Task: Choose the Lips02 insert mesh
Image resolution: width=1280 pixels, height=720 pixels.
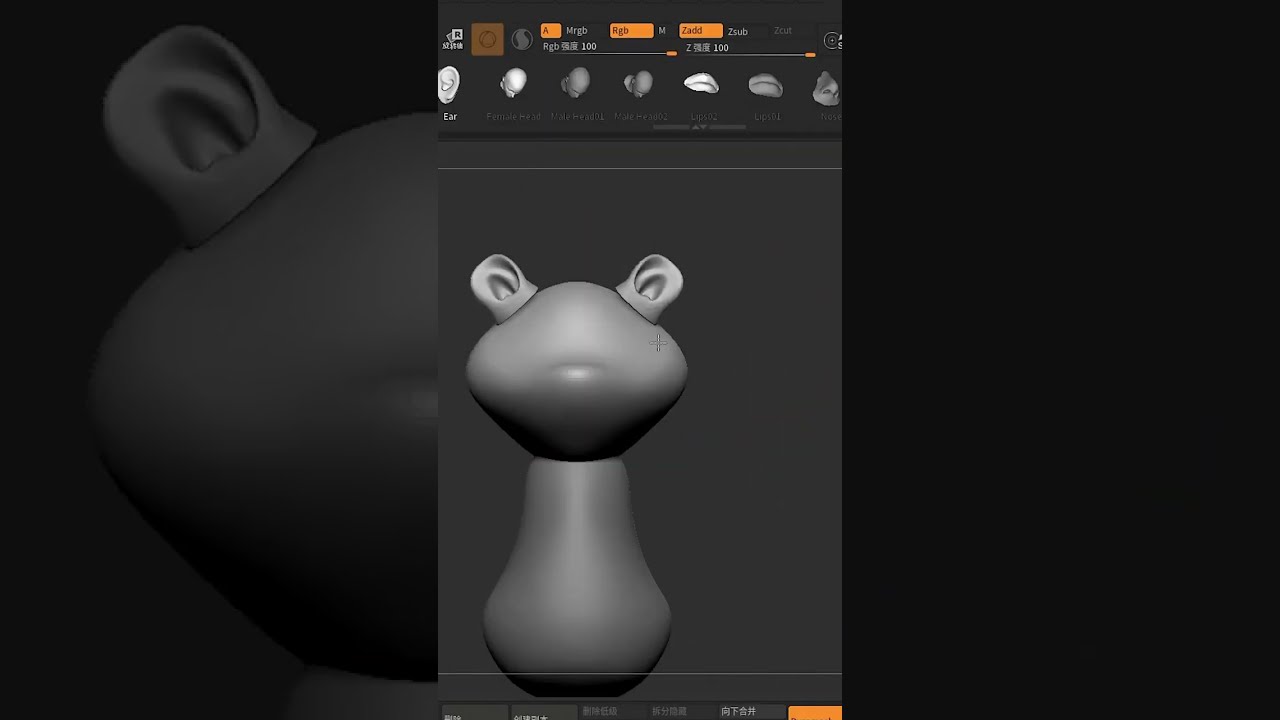Action: pos(701,84)
